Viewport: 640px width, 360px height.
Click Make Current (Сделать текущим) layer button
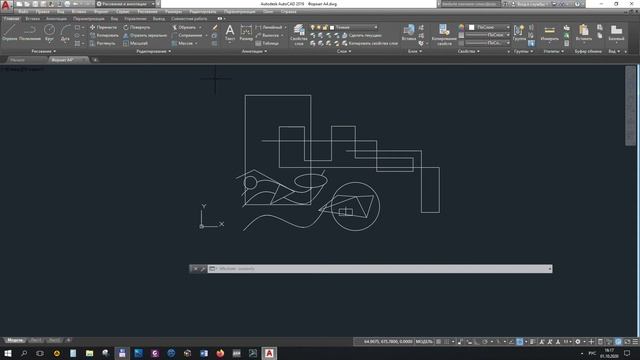[362, 36]
